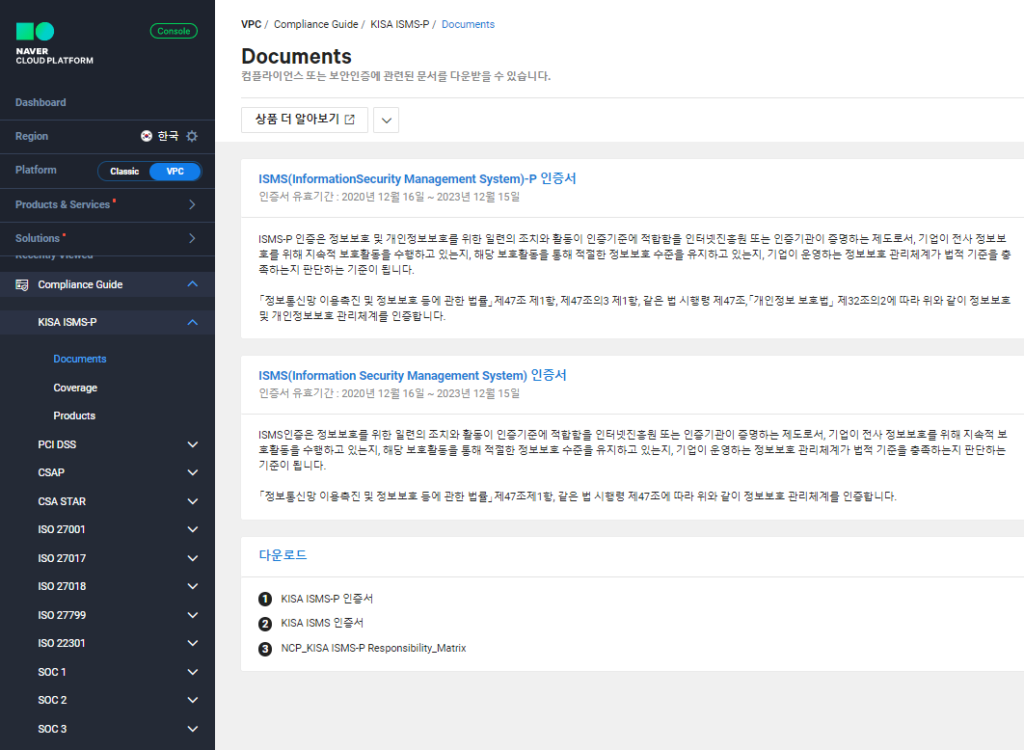
Task: Expand the CSA STAR chevron
Action: click(x=193, y=501)
